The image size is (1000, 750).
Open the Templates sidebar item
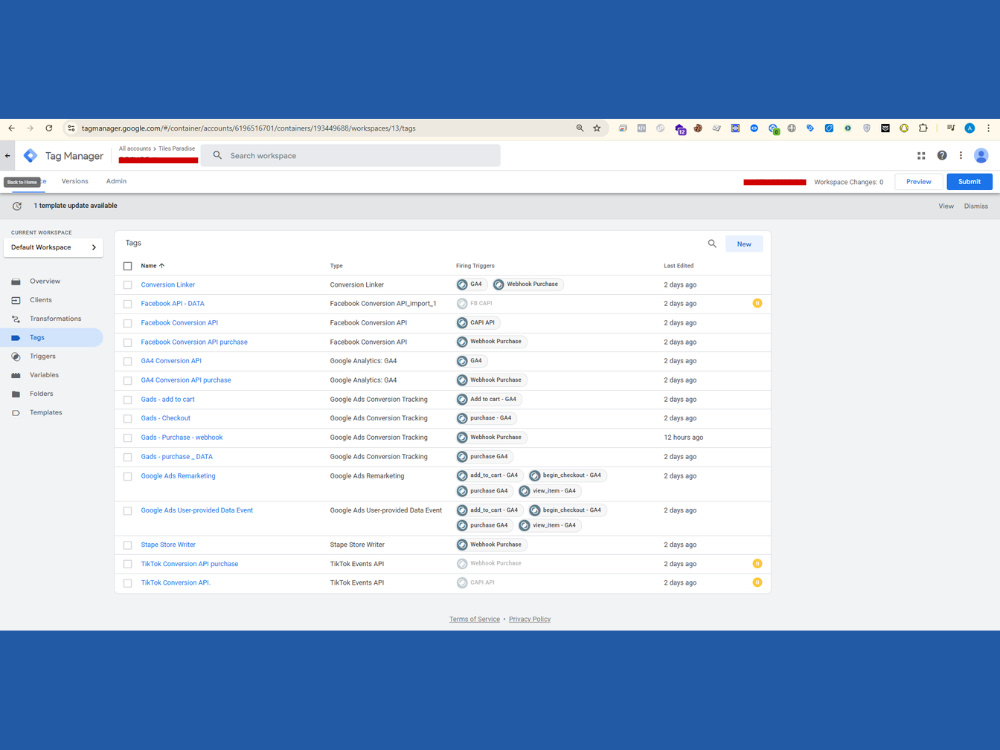pos(45,413)
